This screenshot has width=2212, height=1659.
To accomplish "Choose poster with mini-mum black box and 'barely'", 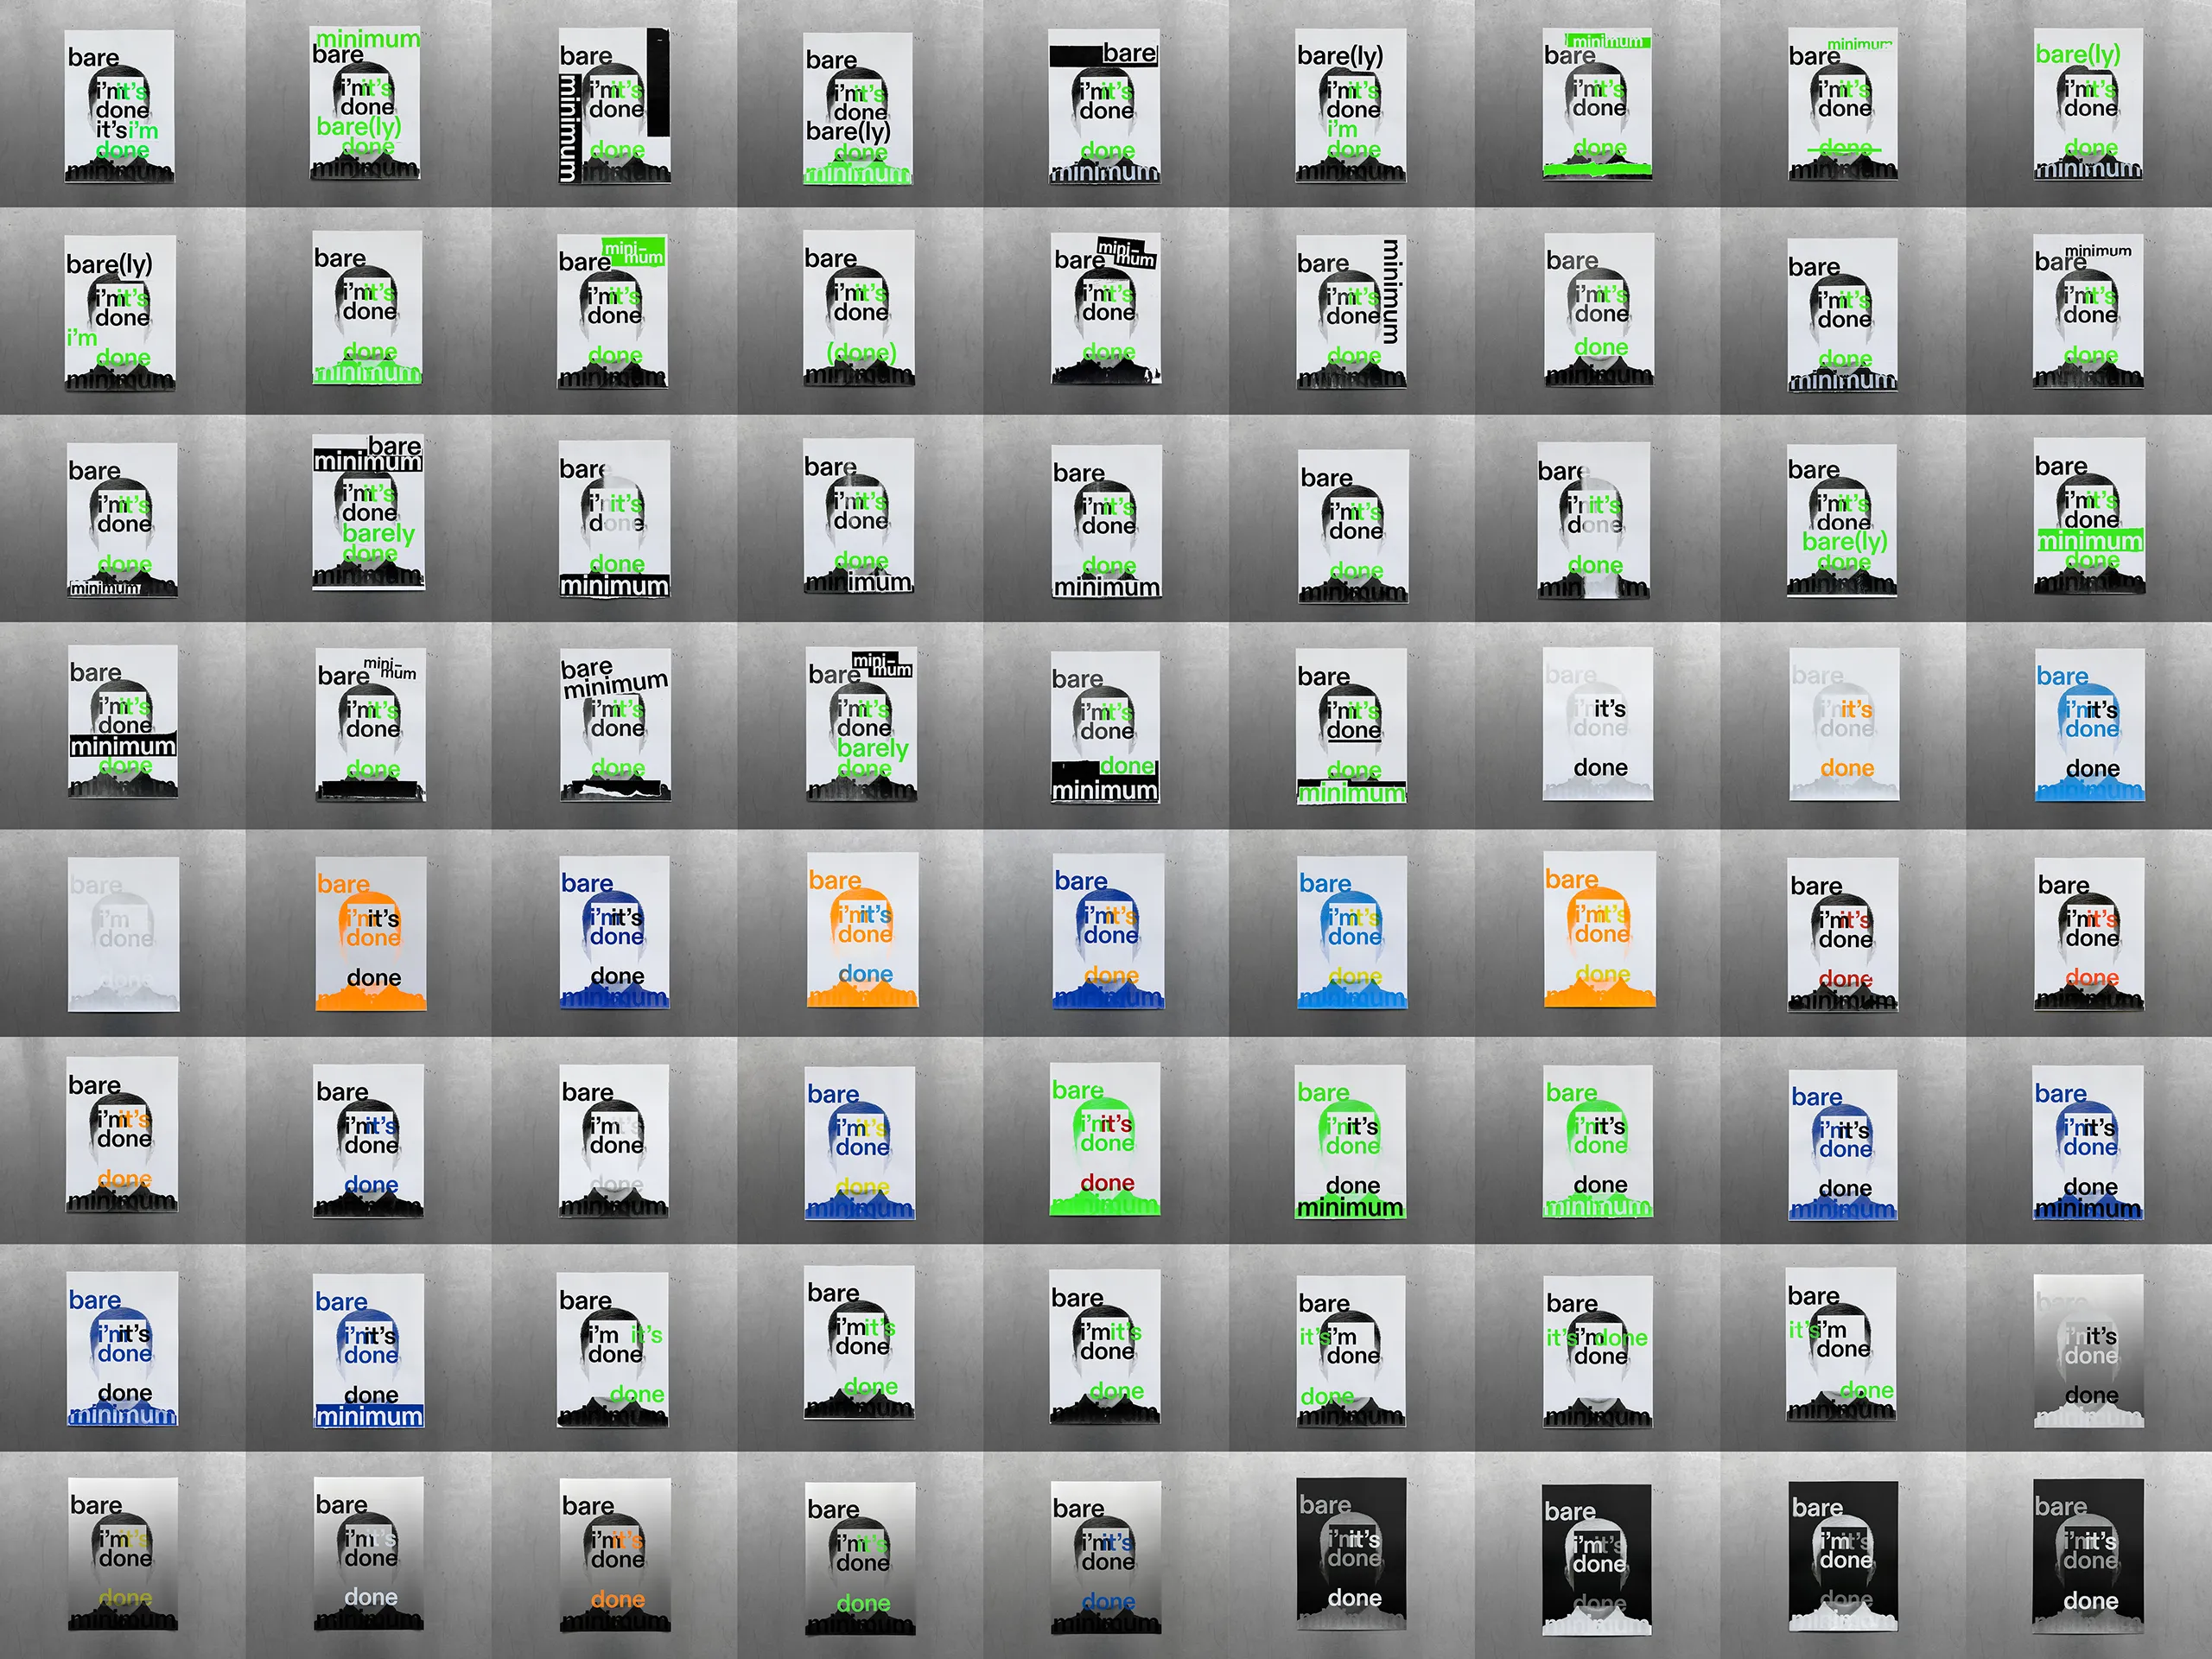I will click(x=861, y=724).
